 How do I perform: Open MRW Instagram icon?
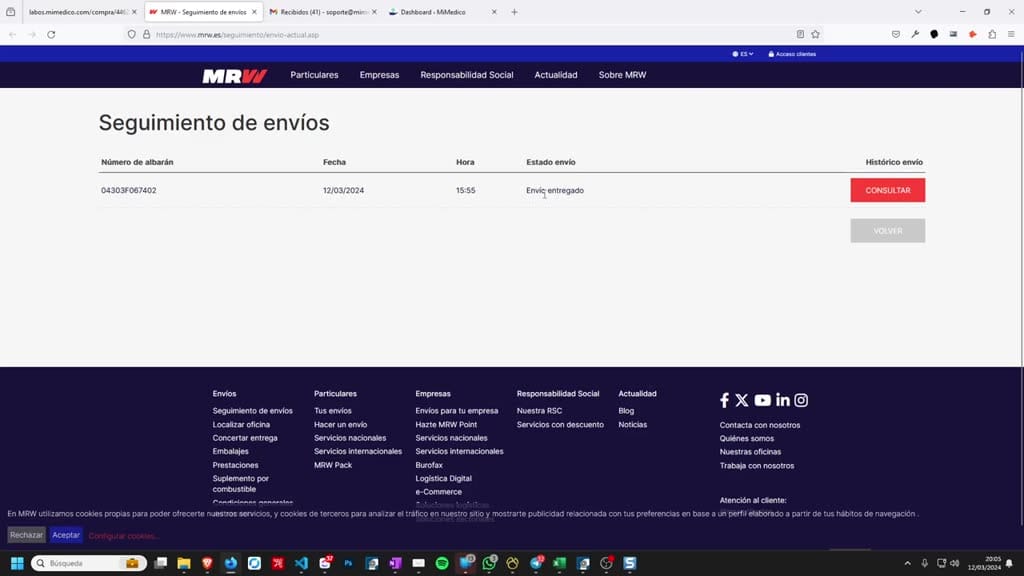[x=801, y=400]
